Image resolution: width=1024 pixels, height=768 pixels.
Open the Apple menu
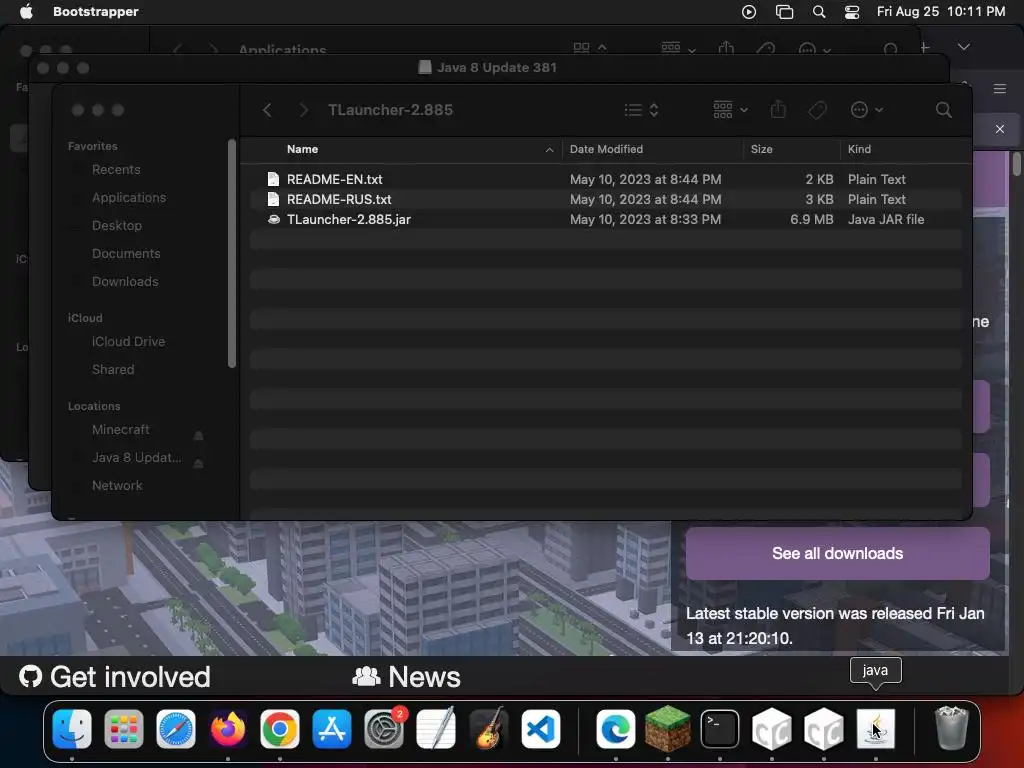point(26,11)
